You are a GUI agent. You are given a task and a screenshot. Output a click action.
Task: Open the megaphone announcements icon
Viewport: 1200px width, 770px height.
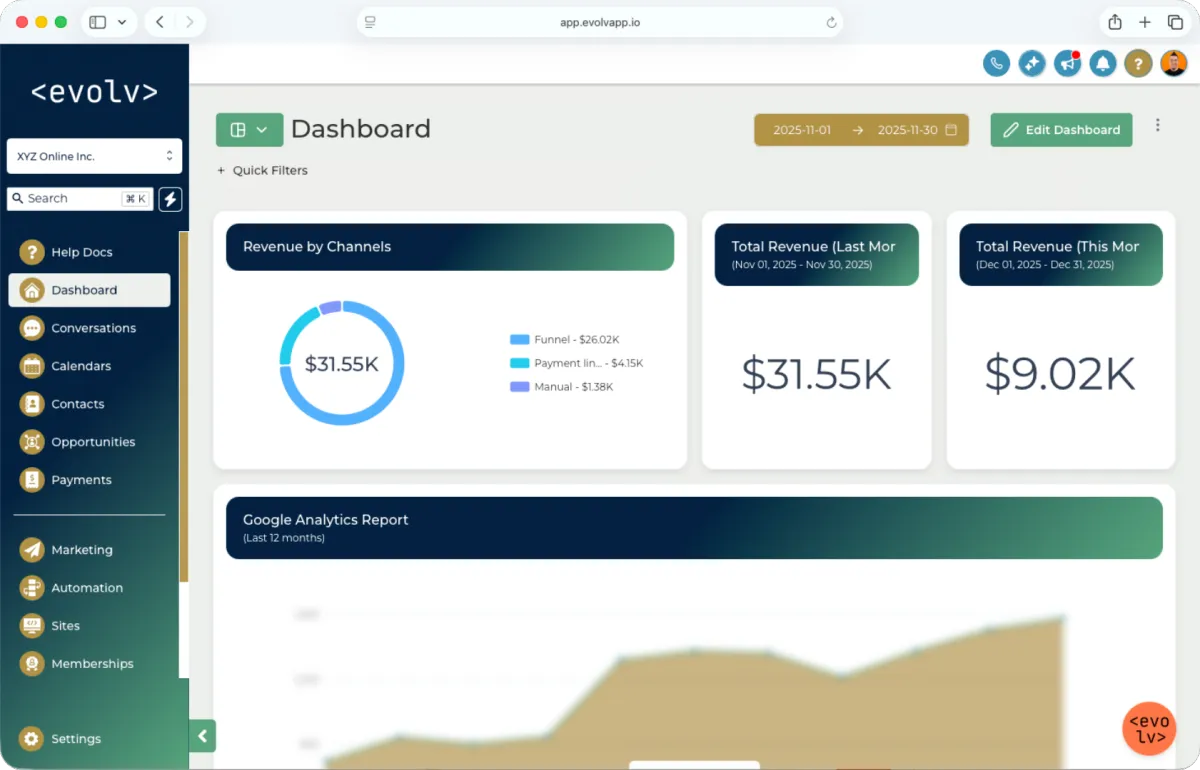[x=1067, y=64]
